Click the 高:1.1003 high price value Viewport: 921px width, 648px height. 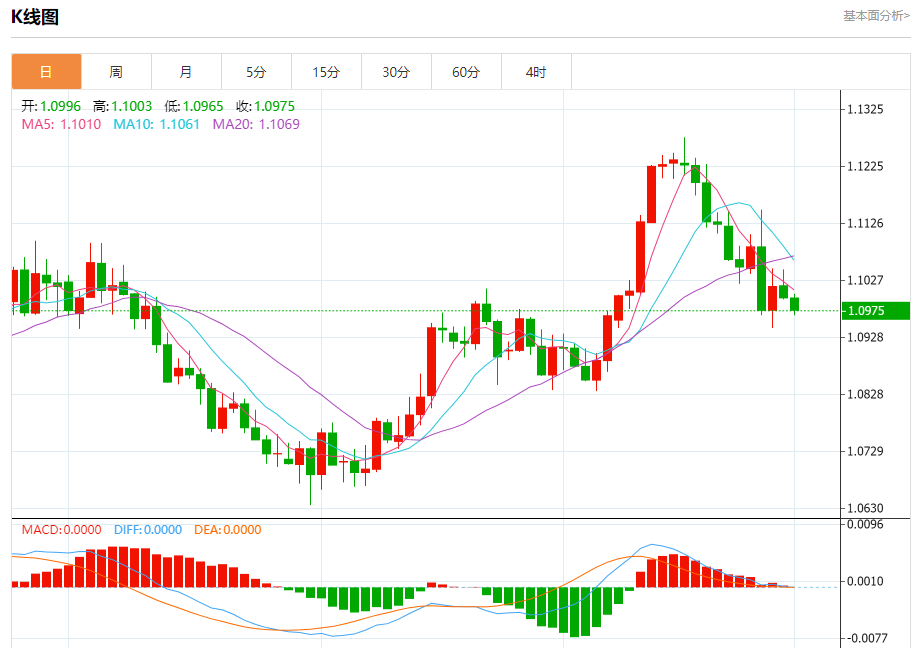[x=122, y=106]
